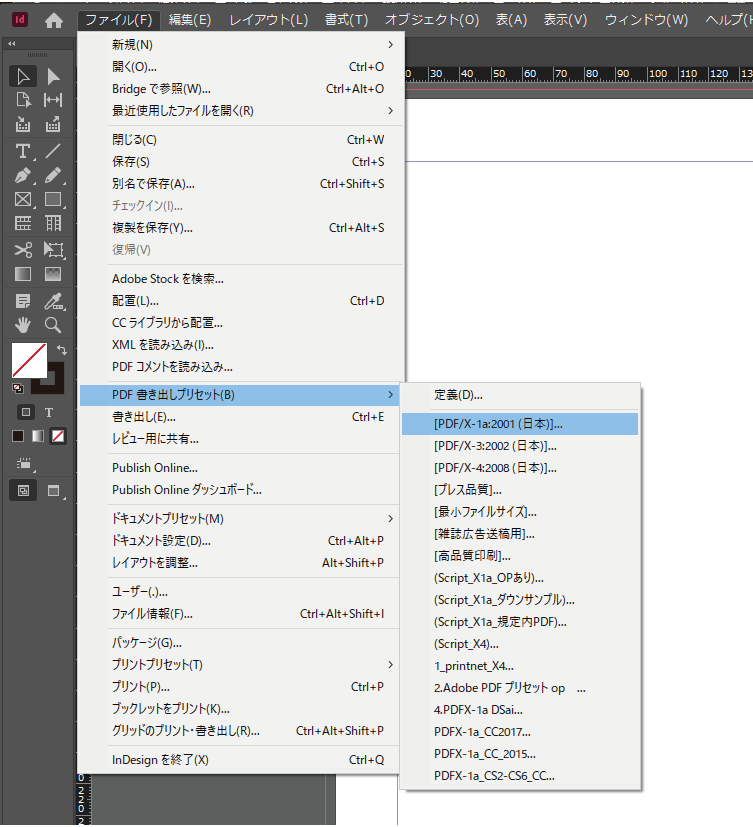The height and width of the screenshot is (827, 753).
Task: Select the Gradient Feather tool
Action: [x=53, y=274]
